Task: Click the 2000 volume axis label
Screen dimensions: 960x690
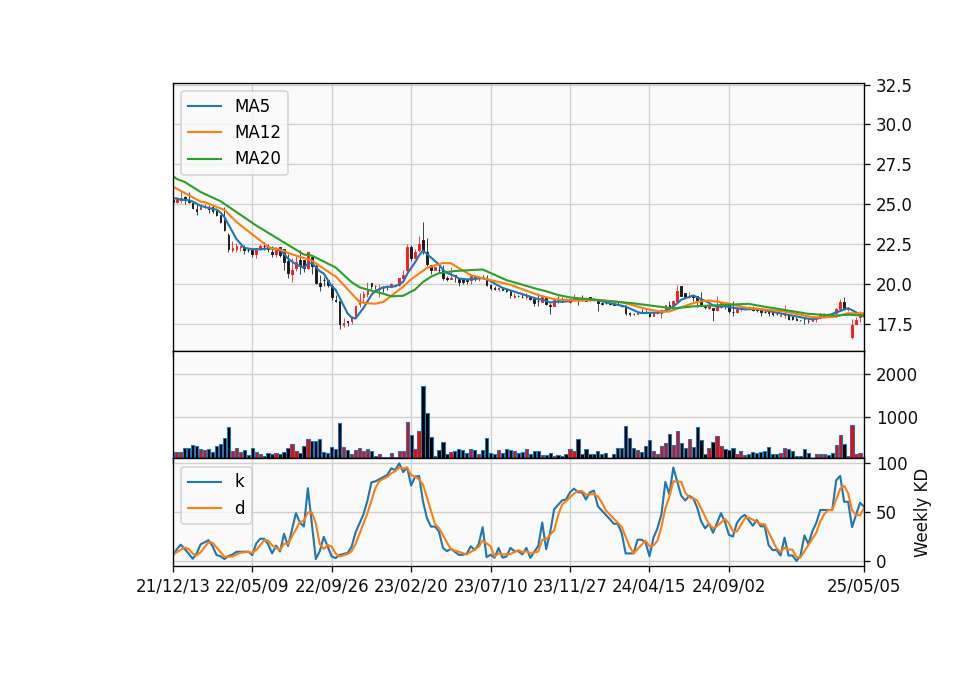Action: (x=896, y=375)
